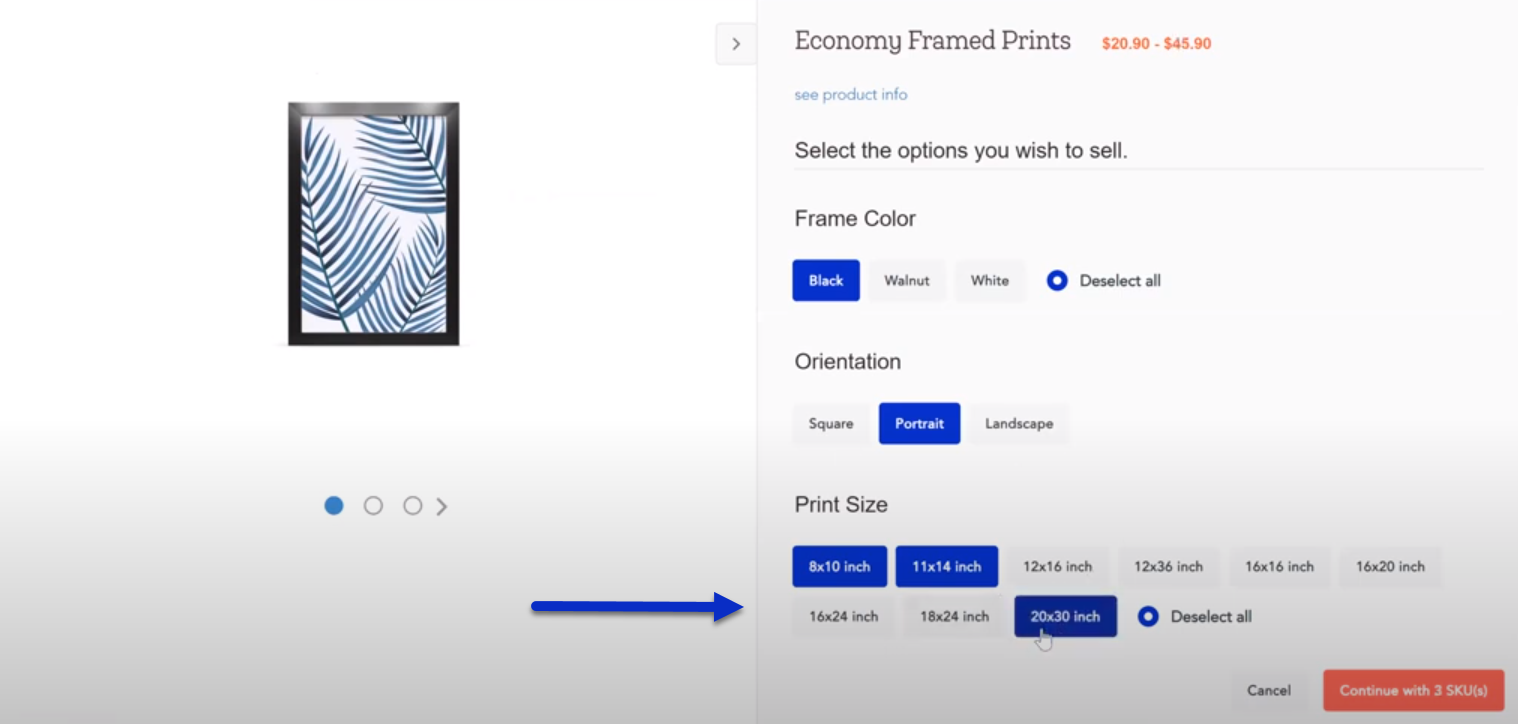Select the third carousel dot indicator
The height and width of the screenshot is (724, 1518).
(412, 506)
